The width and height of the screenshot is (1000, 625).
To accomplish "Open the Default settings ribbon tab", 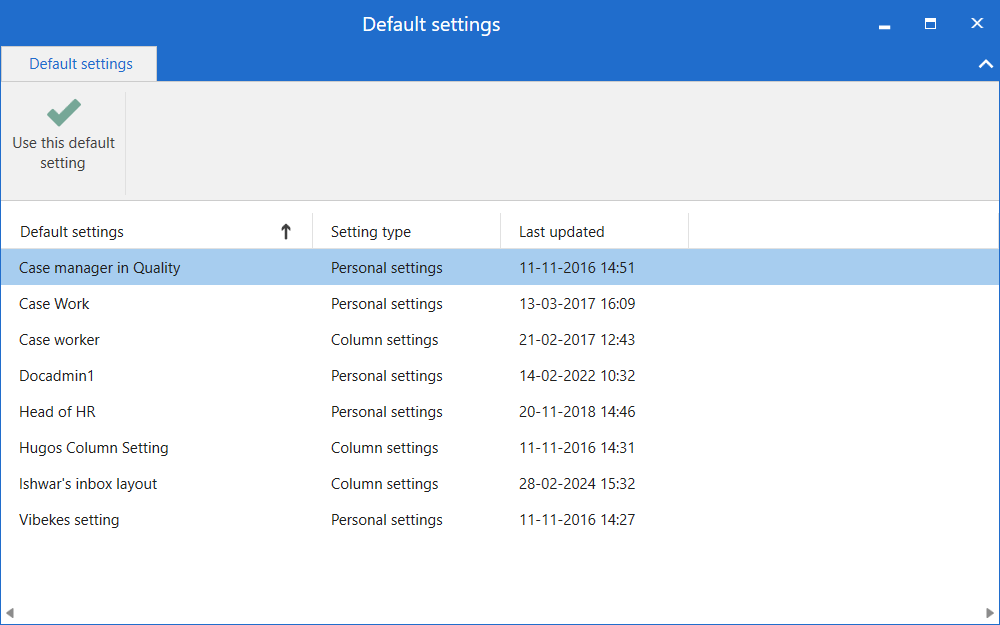I will [80, 64].
